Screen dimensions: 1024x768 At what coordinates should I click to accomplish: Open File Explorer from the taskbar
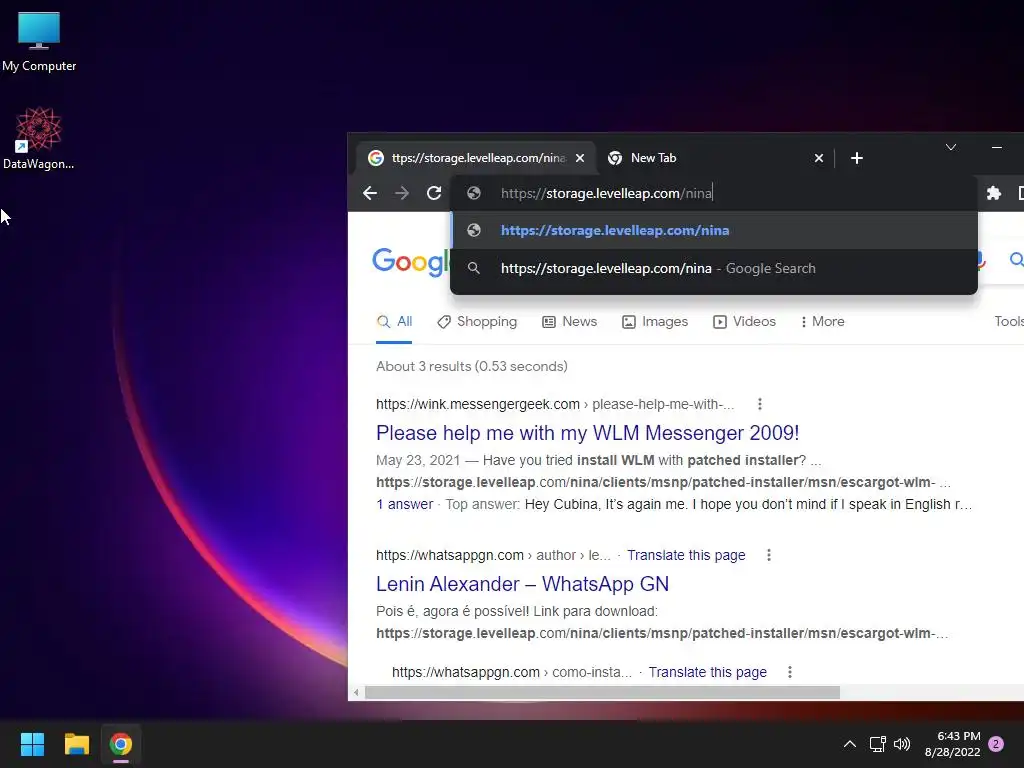tap(76, 744)
